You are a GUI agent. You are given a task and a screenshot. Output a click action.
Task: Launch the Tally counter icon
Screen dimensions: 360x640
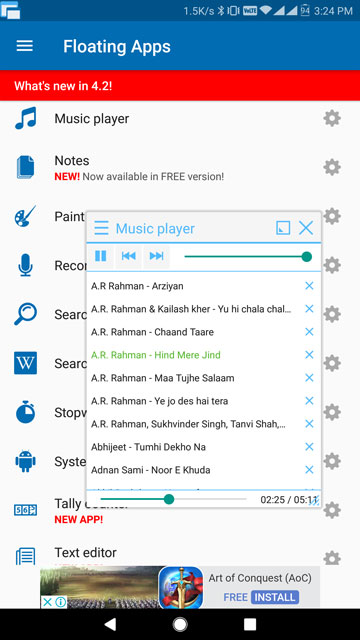(25, 510)
